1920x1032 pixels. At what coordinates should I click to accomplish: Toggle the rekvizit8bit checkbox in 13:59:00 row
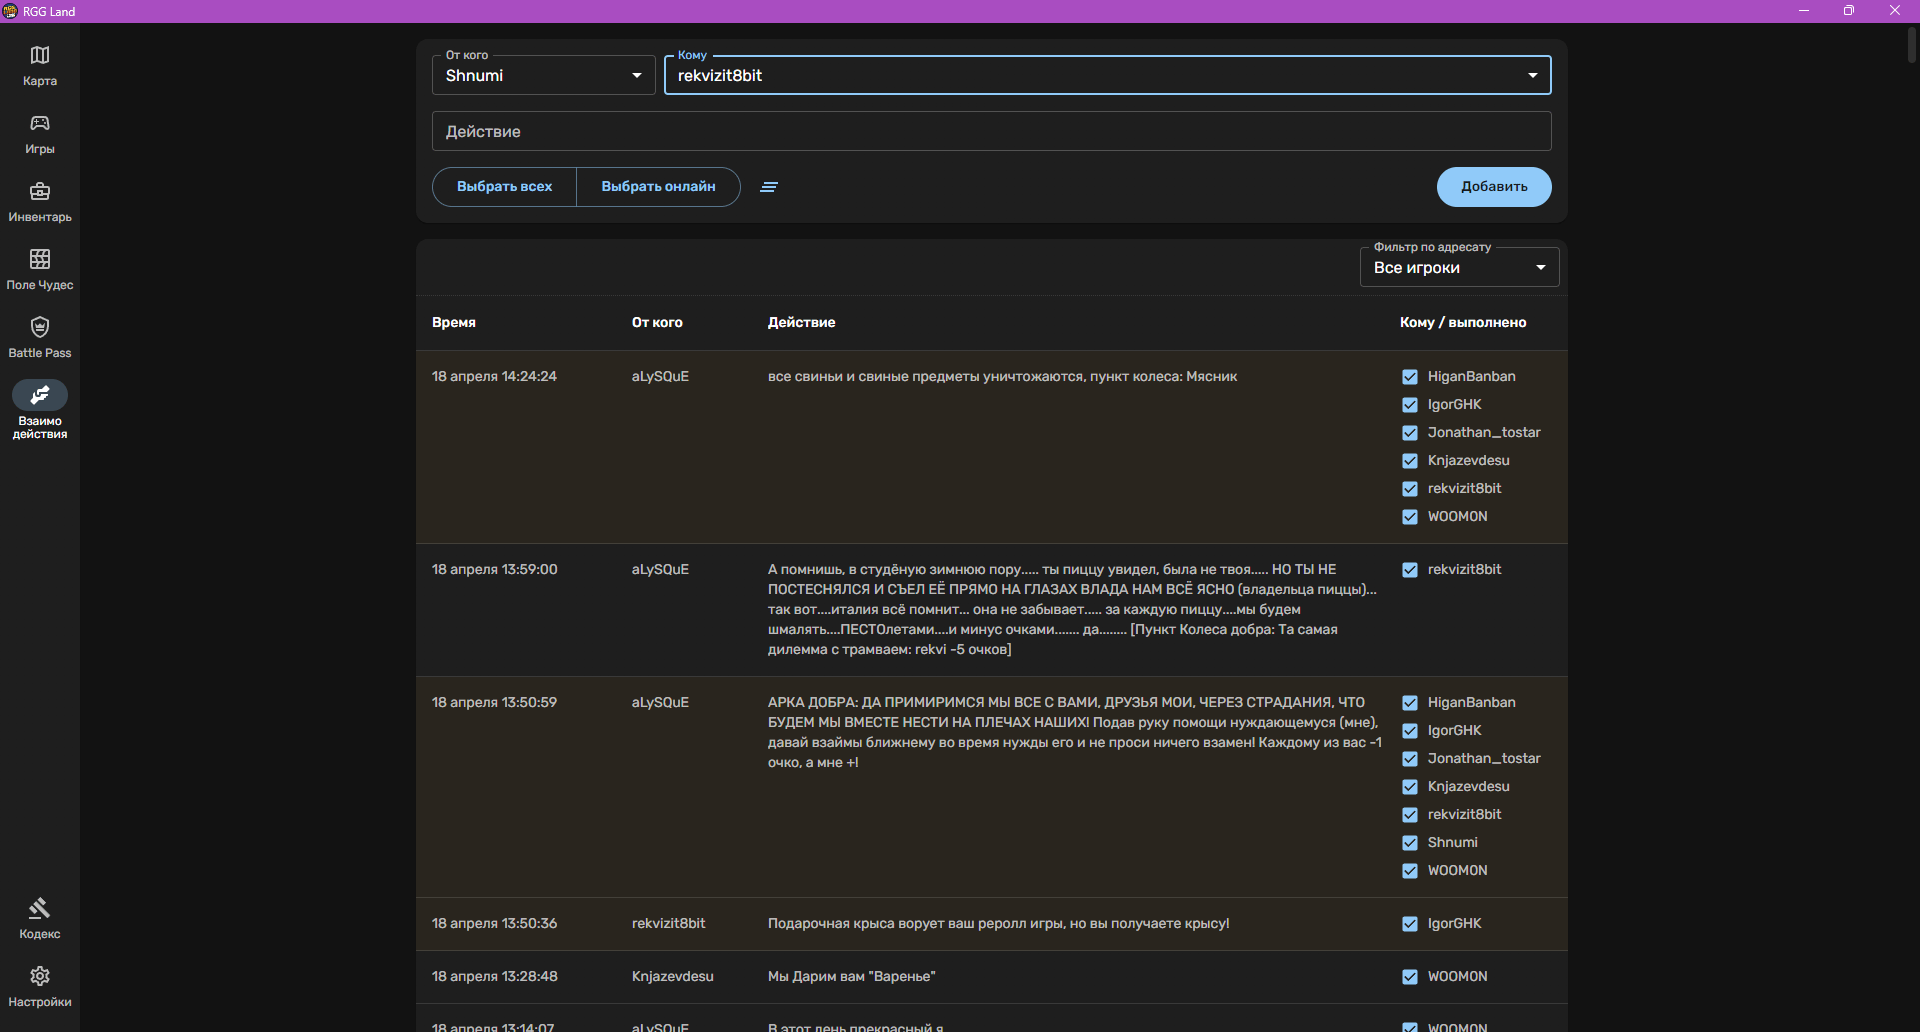coord(1410,570)
